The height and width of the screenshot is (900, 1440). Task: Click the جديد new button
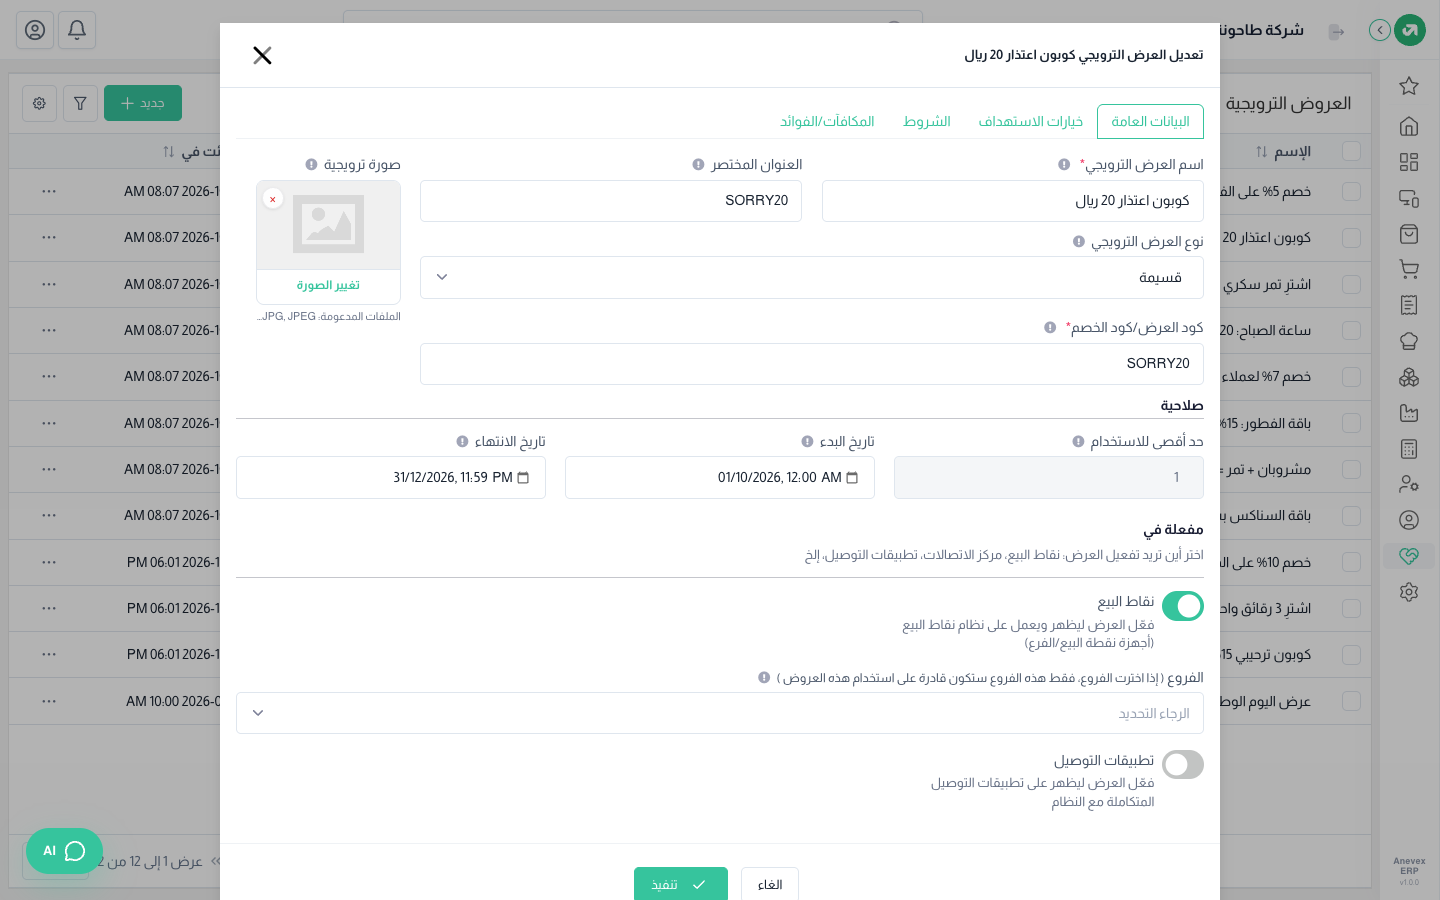143,103
